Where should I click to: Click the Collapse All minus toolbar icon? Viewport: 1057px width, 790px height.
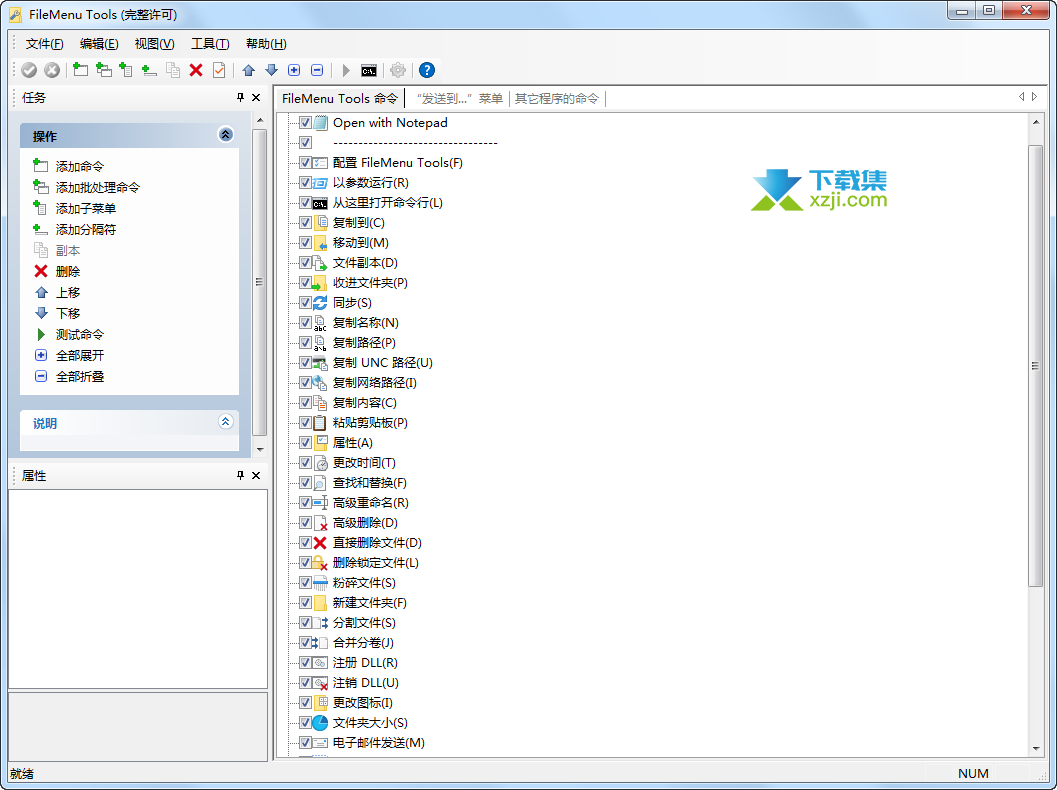pyautogui.click(x=317, y=70)
